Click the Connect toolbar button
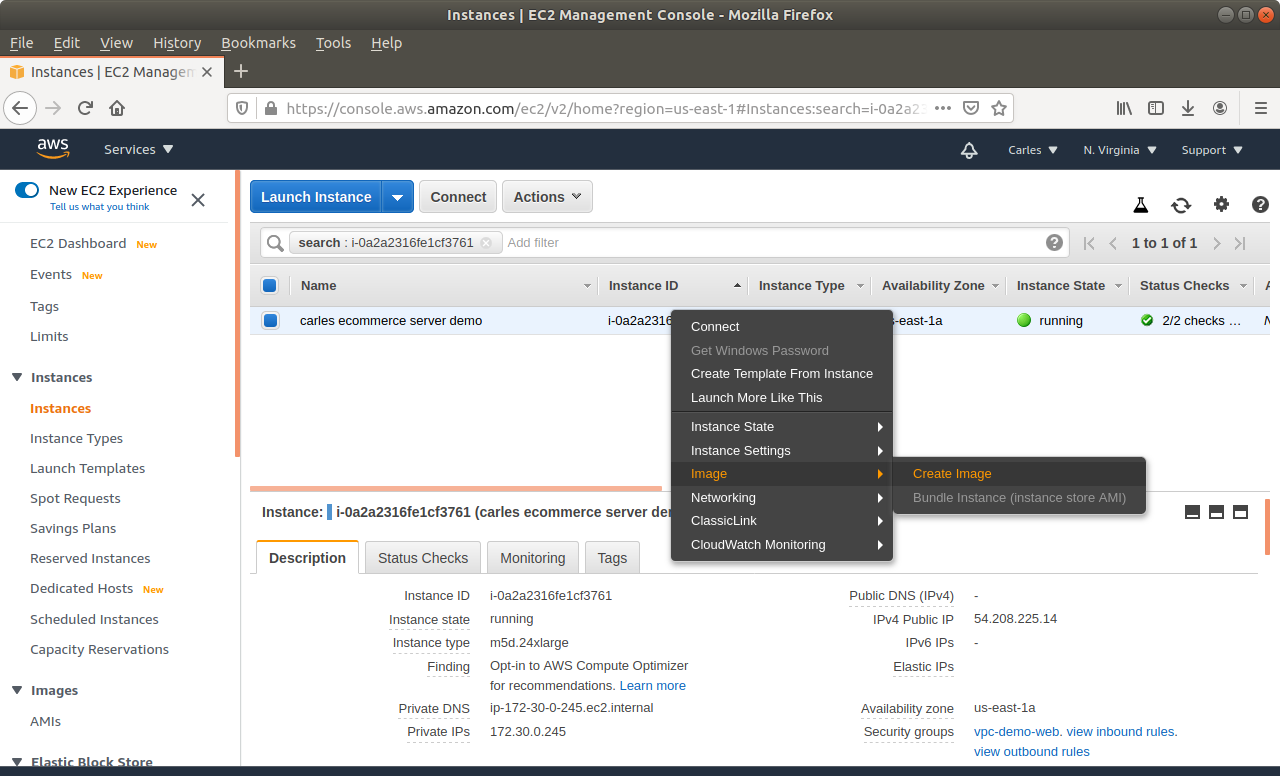This screenshot has height=776, width=1280. [458, 197]
